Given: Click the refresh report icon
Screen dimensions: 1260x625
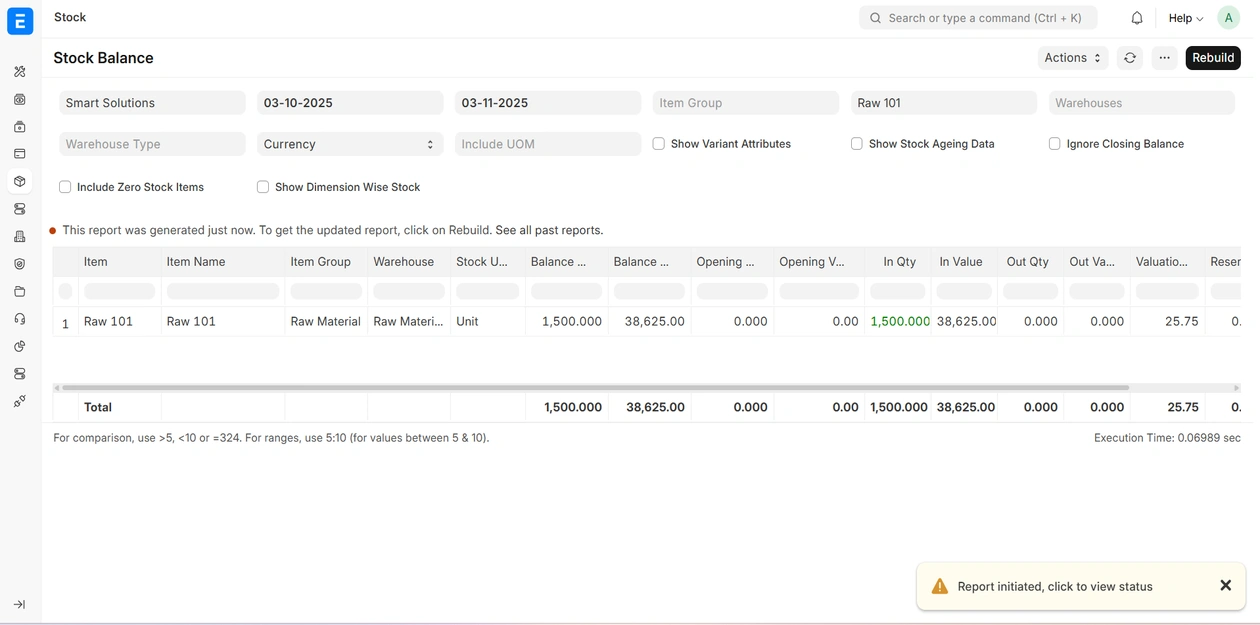Looking at the screenshot, I should 1130,58.
